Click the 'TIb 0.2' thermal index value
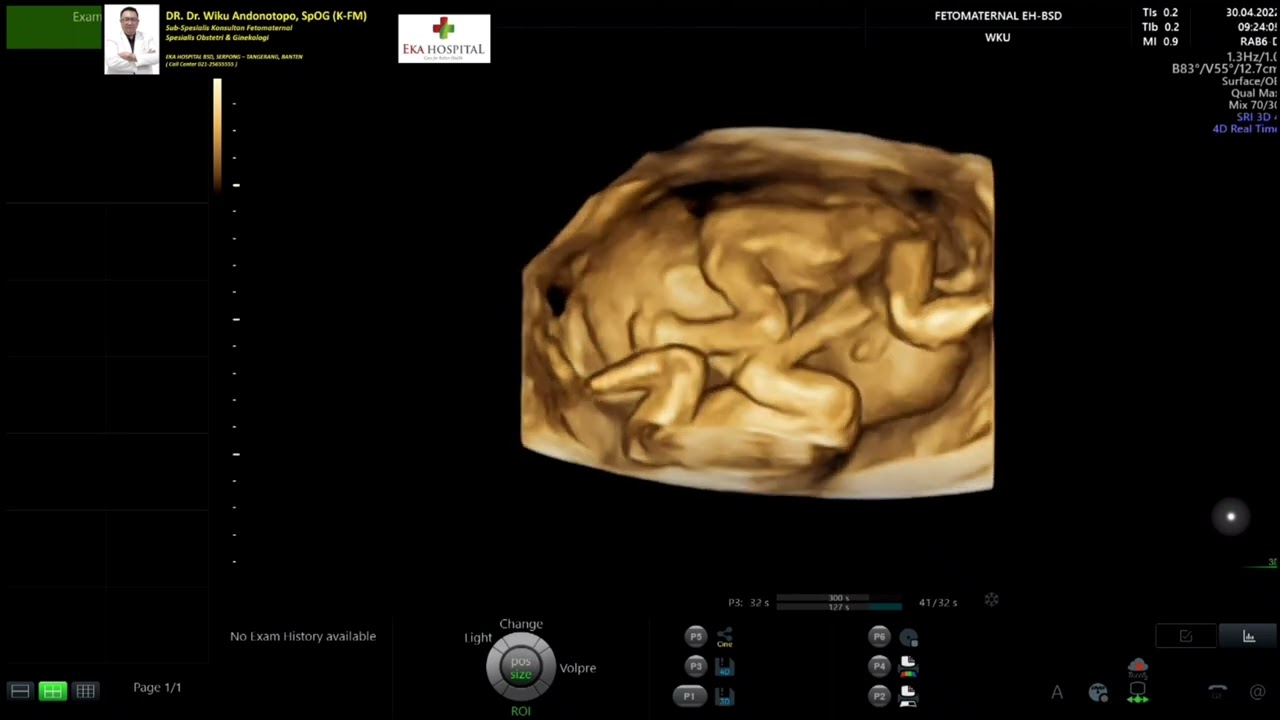Image resolution: width=1280 pixels, height=720 pixels. [x=1160, y=27]
